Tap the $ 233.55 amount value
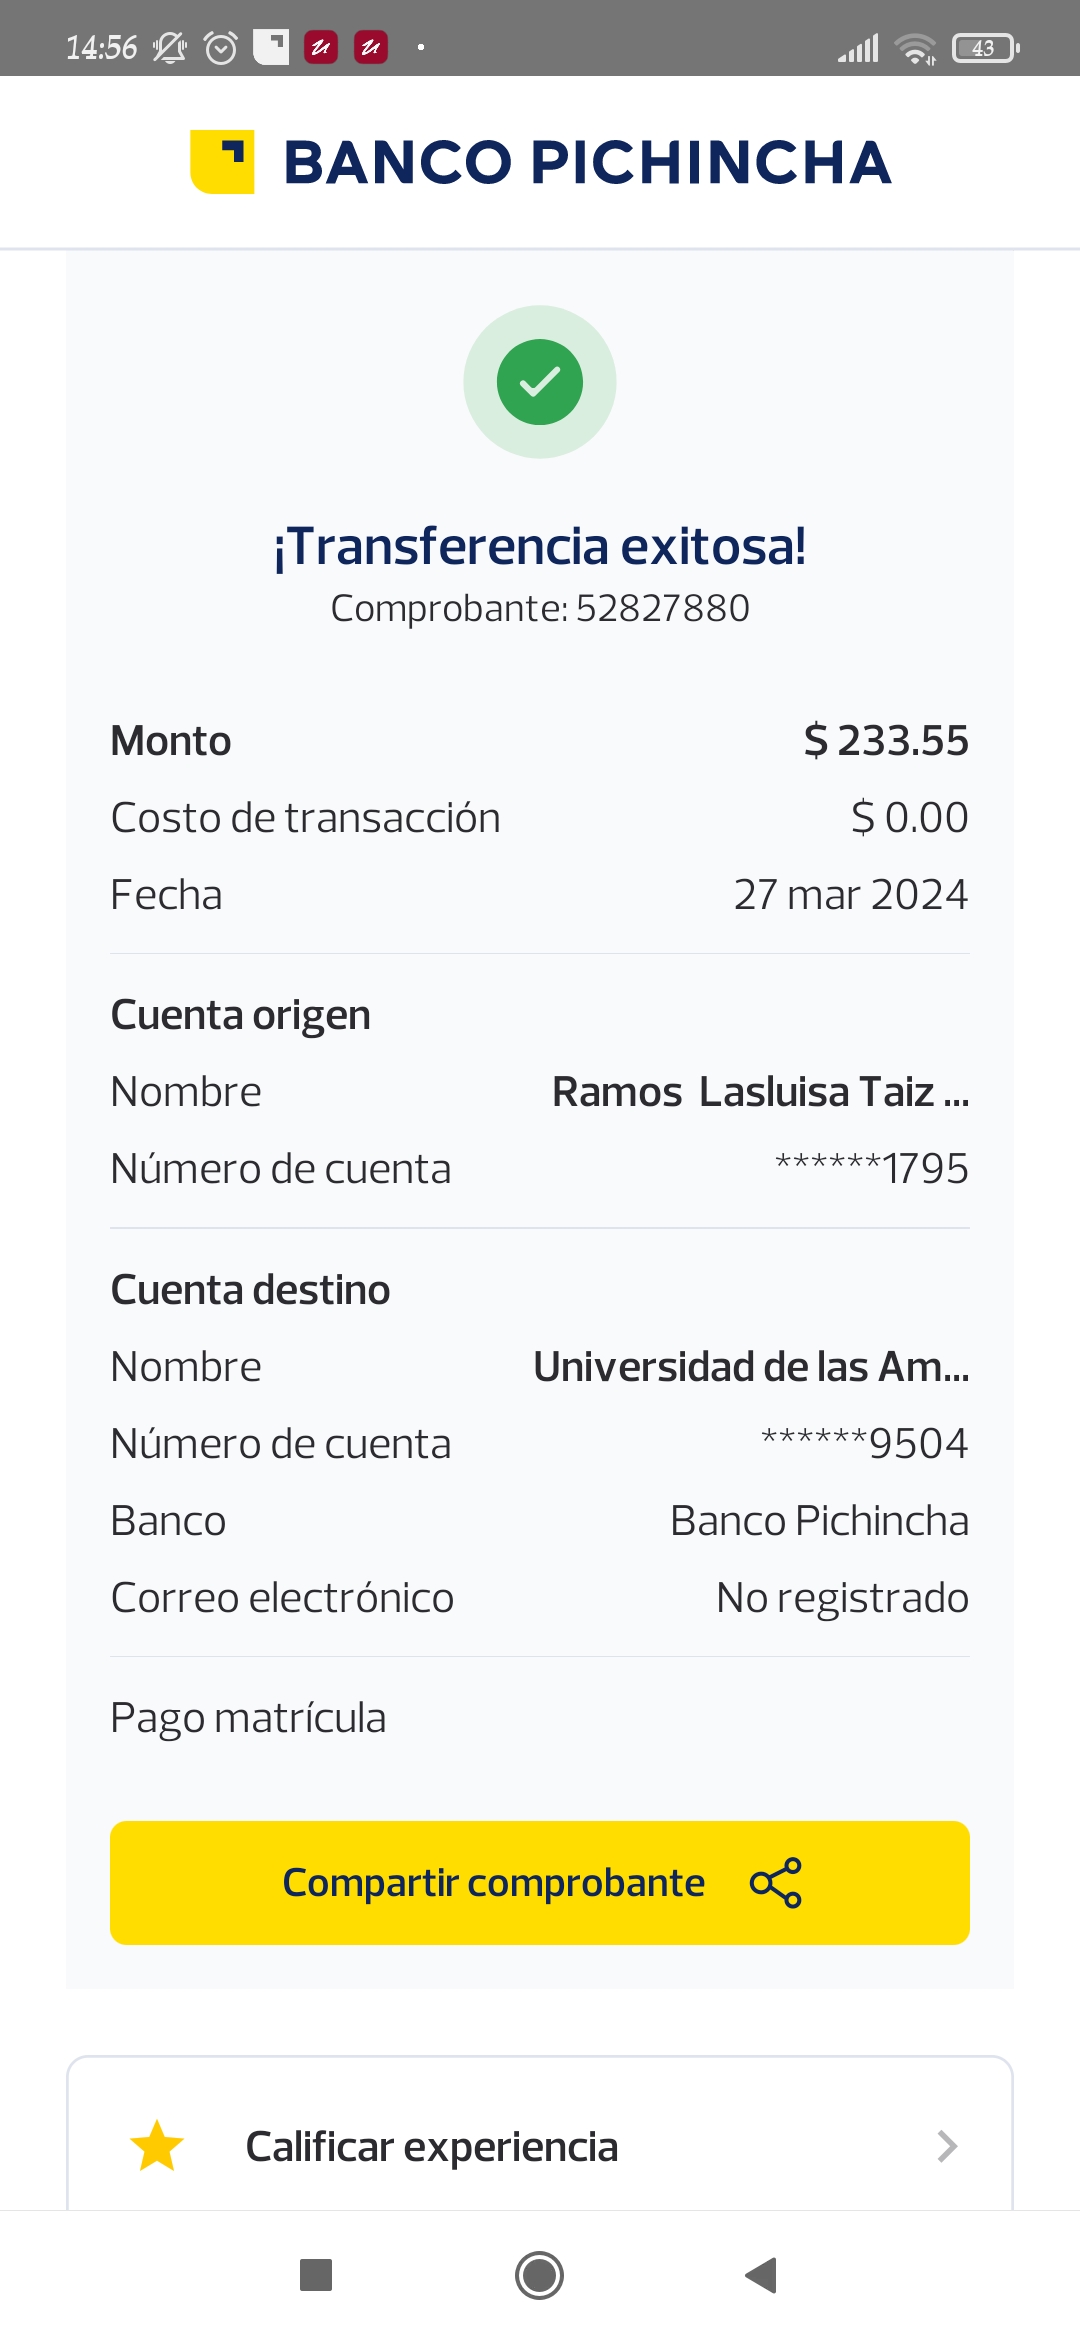This screenshot has height=2340, width=1080. (x=886, y=741)
